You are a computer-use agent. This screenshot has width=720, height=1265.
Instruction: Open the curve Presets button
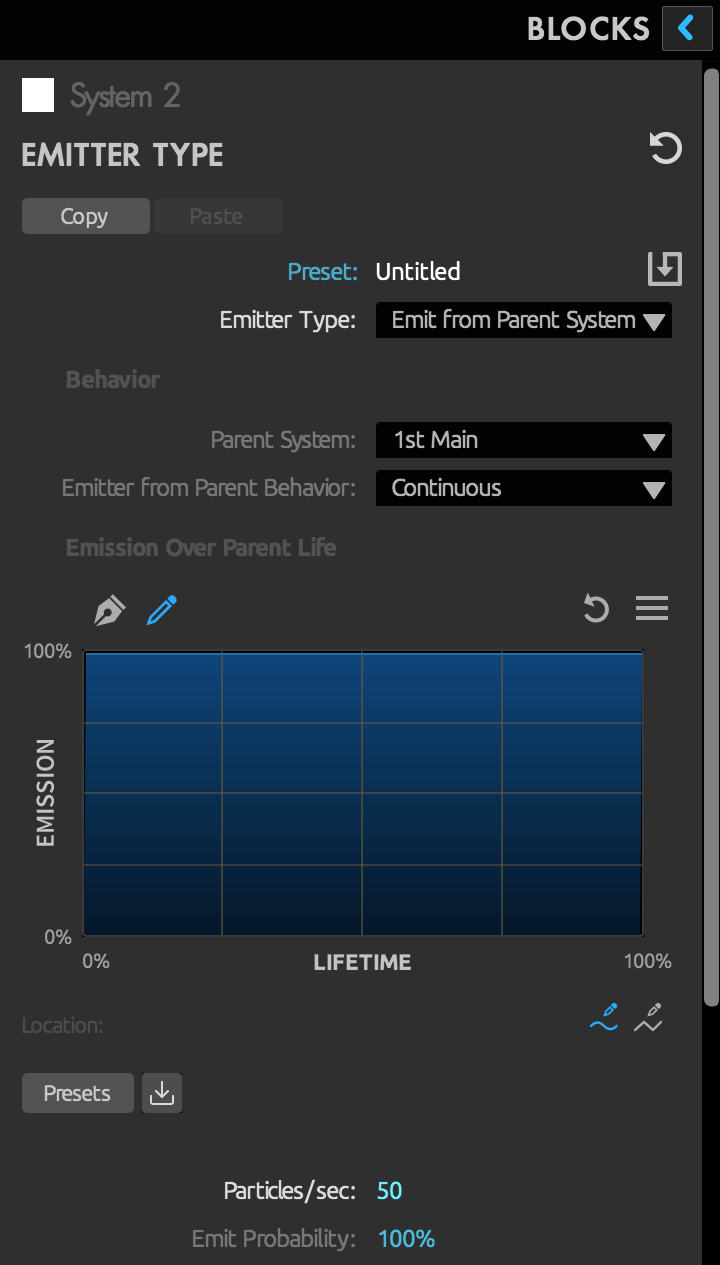coord(77,1094)
